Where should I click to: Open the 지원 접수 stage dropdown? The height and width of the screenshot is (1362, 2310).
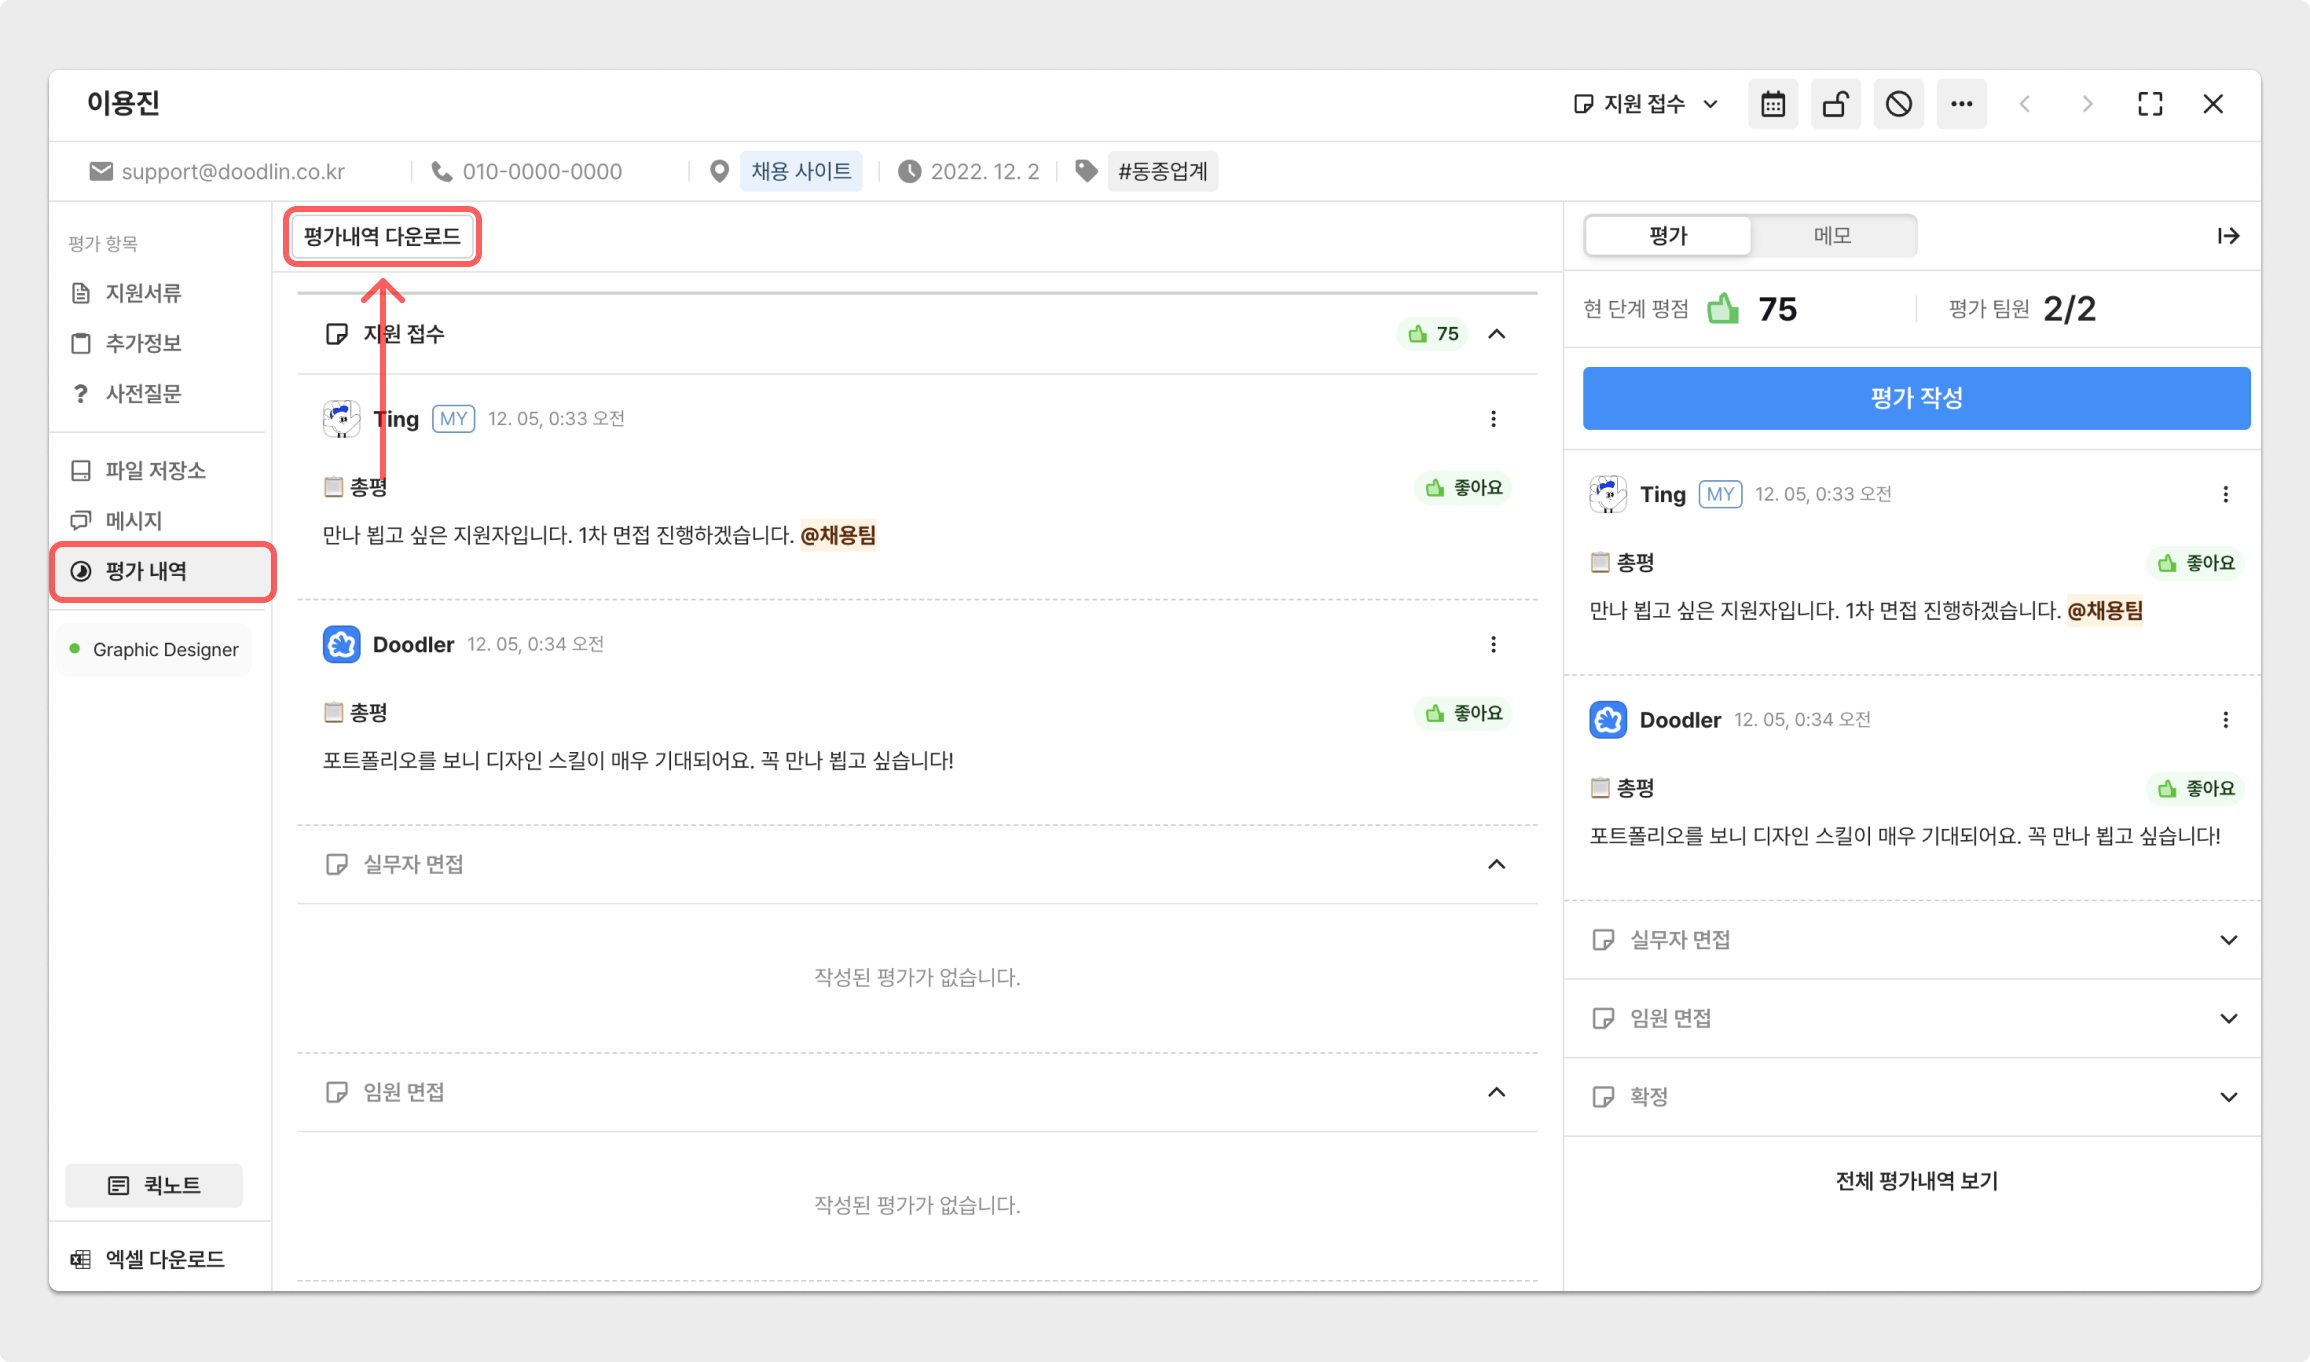pyautogui.click(x=1646, y=104)
